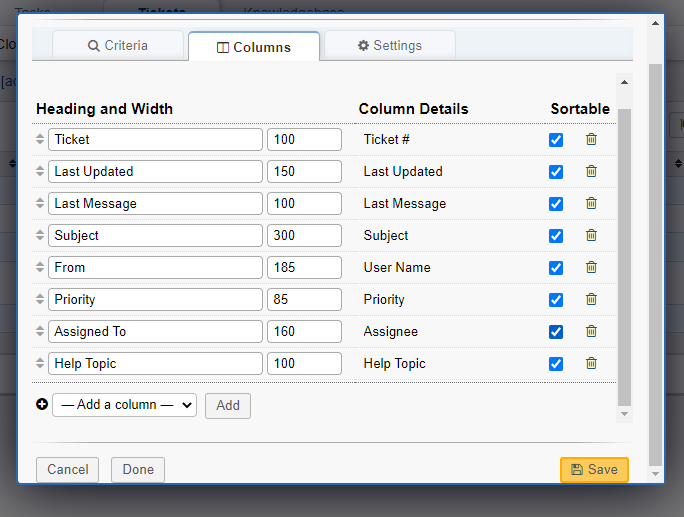Click the reorder handle for Assigned To
684x517 pixels.
(40, 332)
